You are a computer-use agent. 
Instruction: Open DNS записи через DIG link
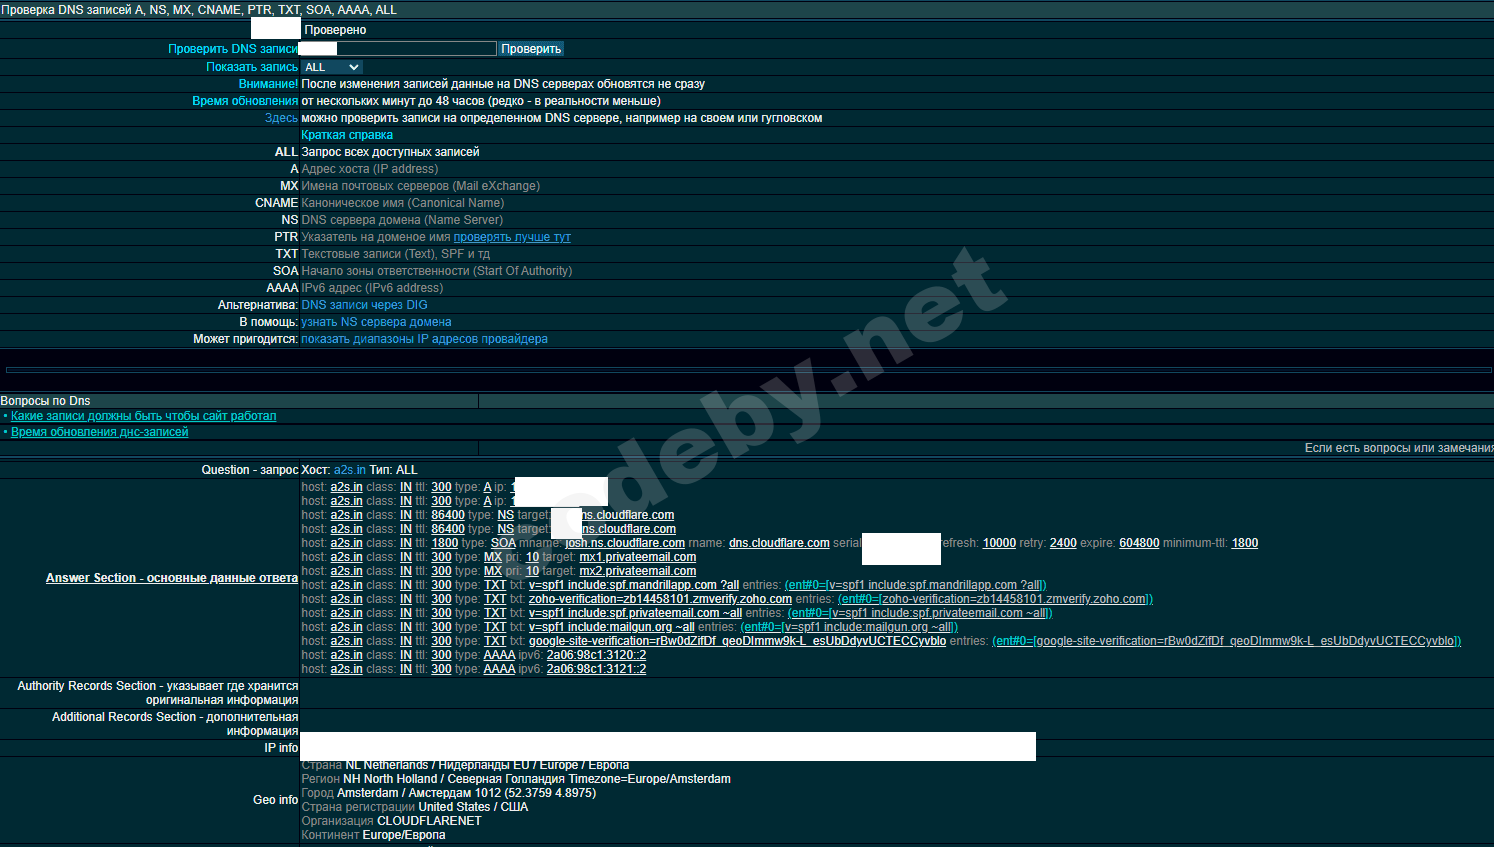[364, 305]
